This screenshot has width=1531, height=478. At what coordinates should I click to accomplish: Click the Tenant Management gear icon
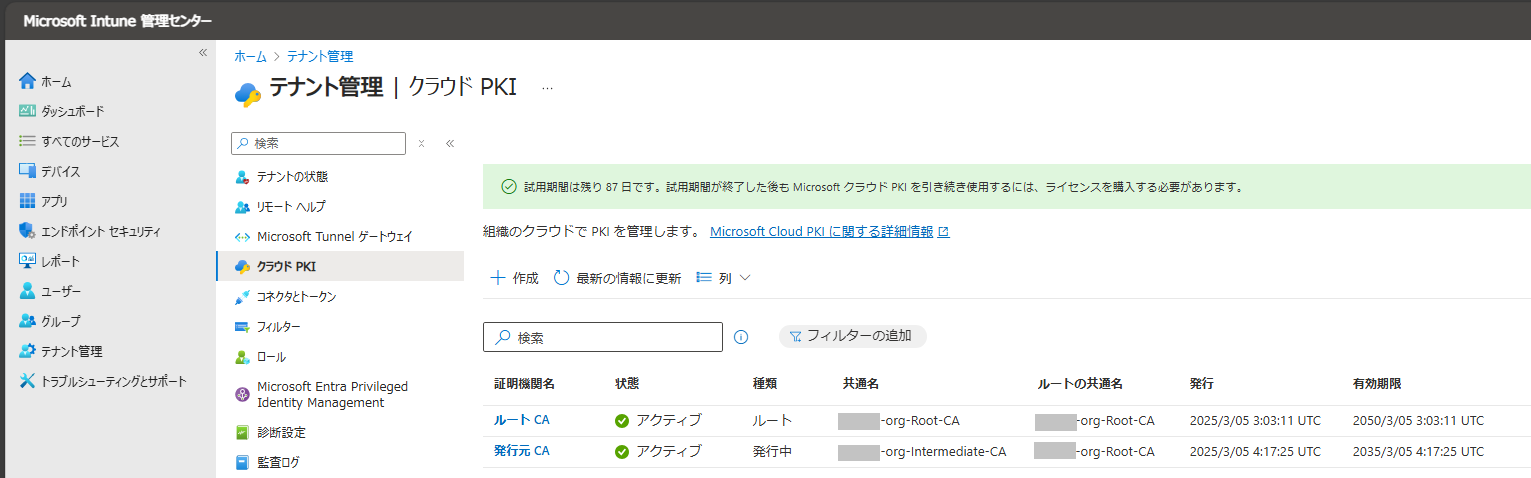(27, 351)
